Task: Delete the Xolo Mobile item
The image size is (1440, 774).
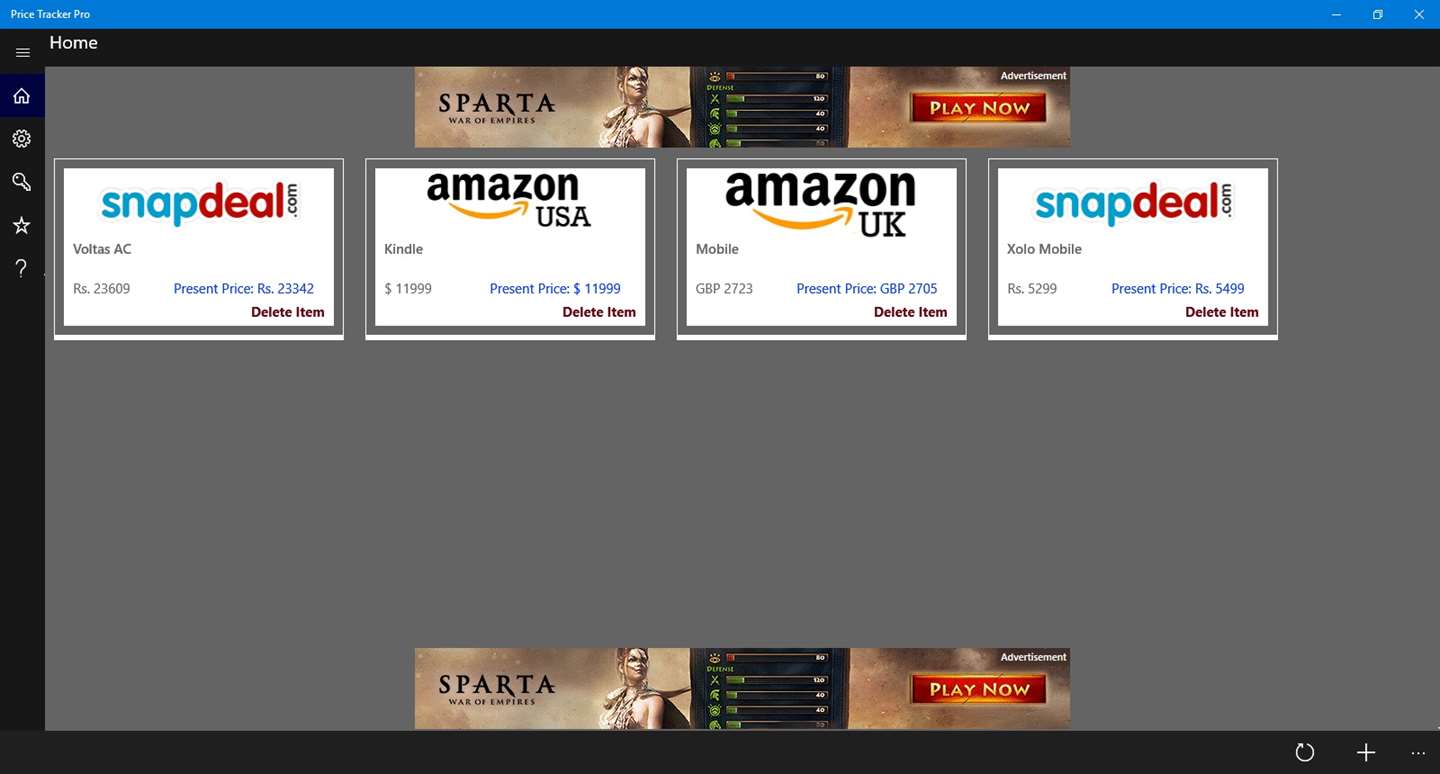Action: coord(1222,312)
